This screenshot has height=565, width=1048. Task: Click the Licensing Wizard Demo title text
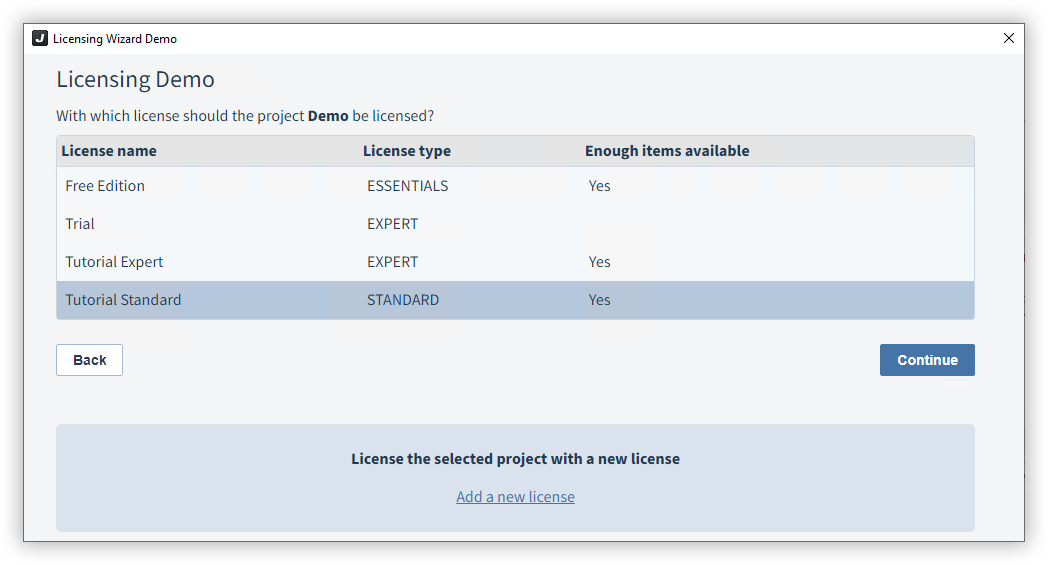(x=115, y=39)
